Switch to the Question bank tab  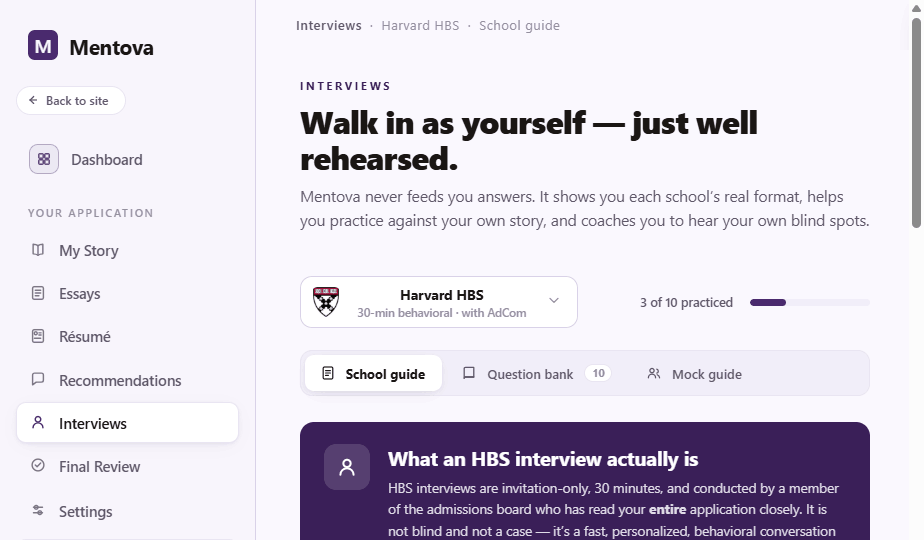pos(537,373)
